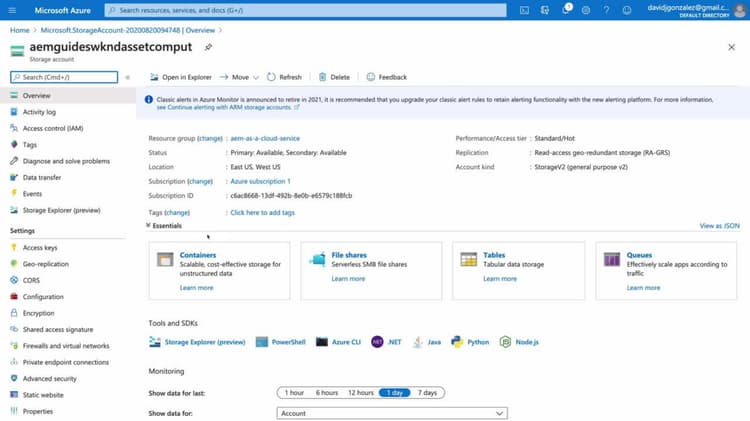Click here to add tags link
Viewport: 750px width, 421px height.
click(263, 212)
